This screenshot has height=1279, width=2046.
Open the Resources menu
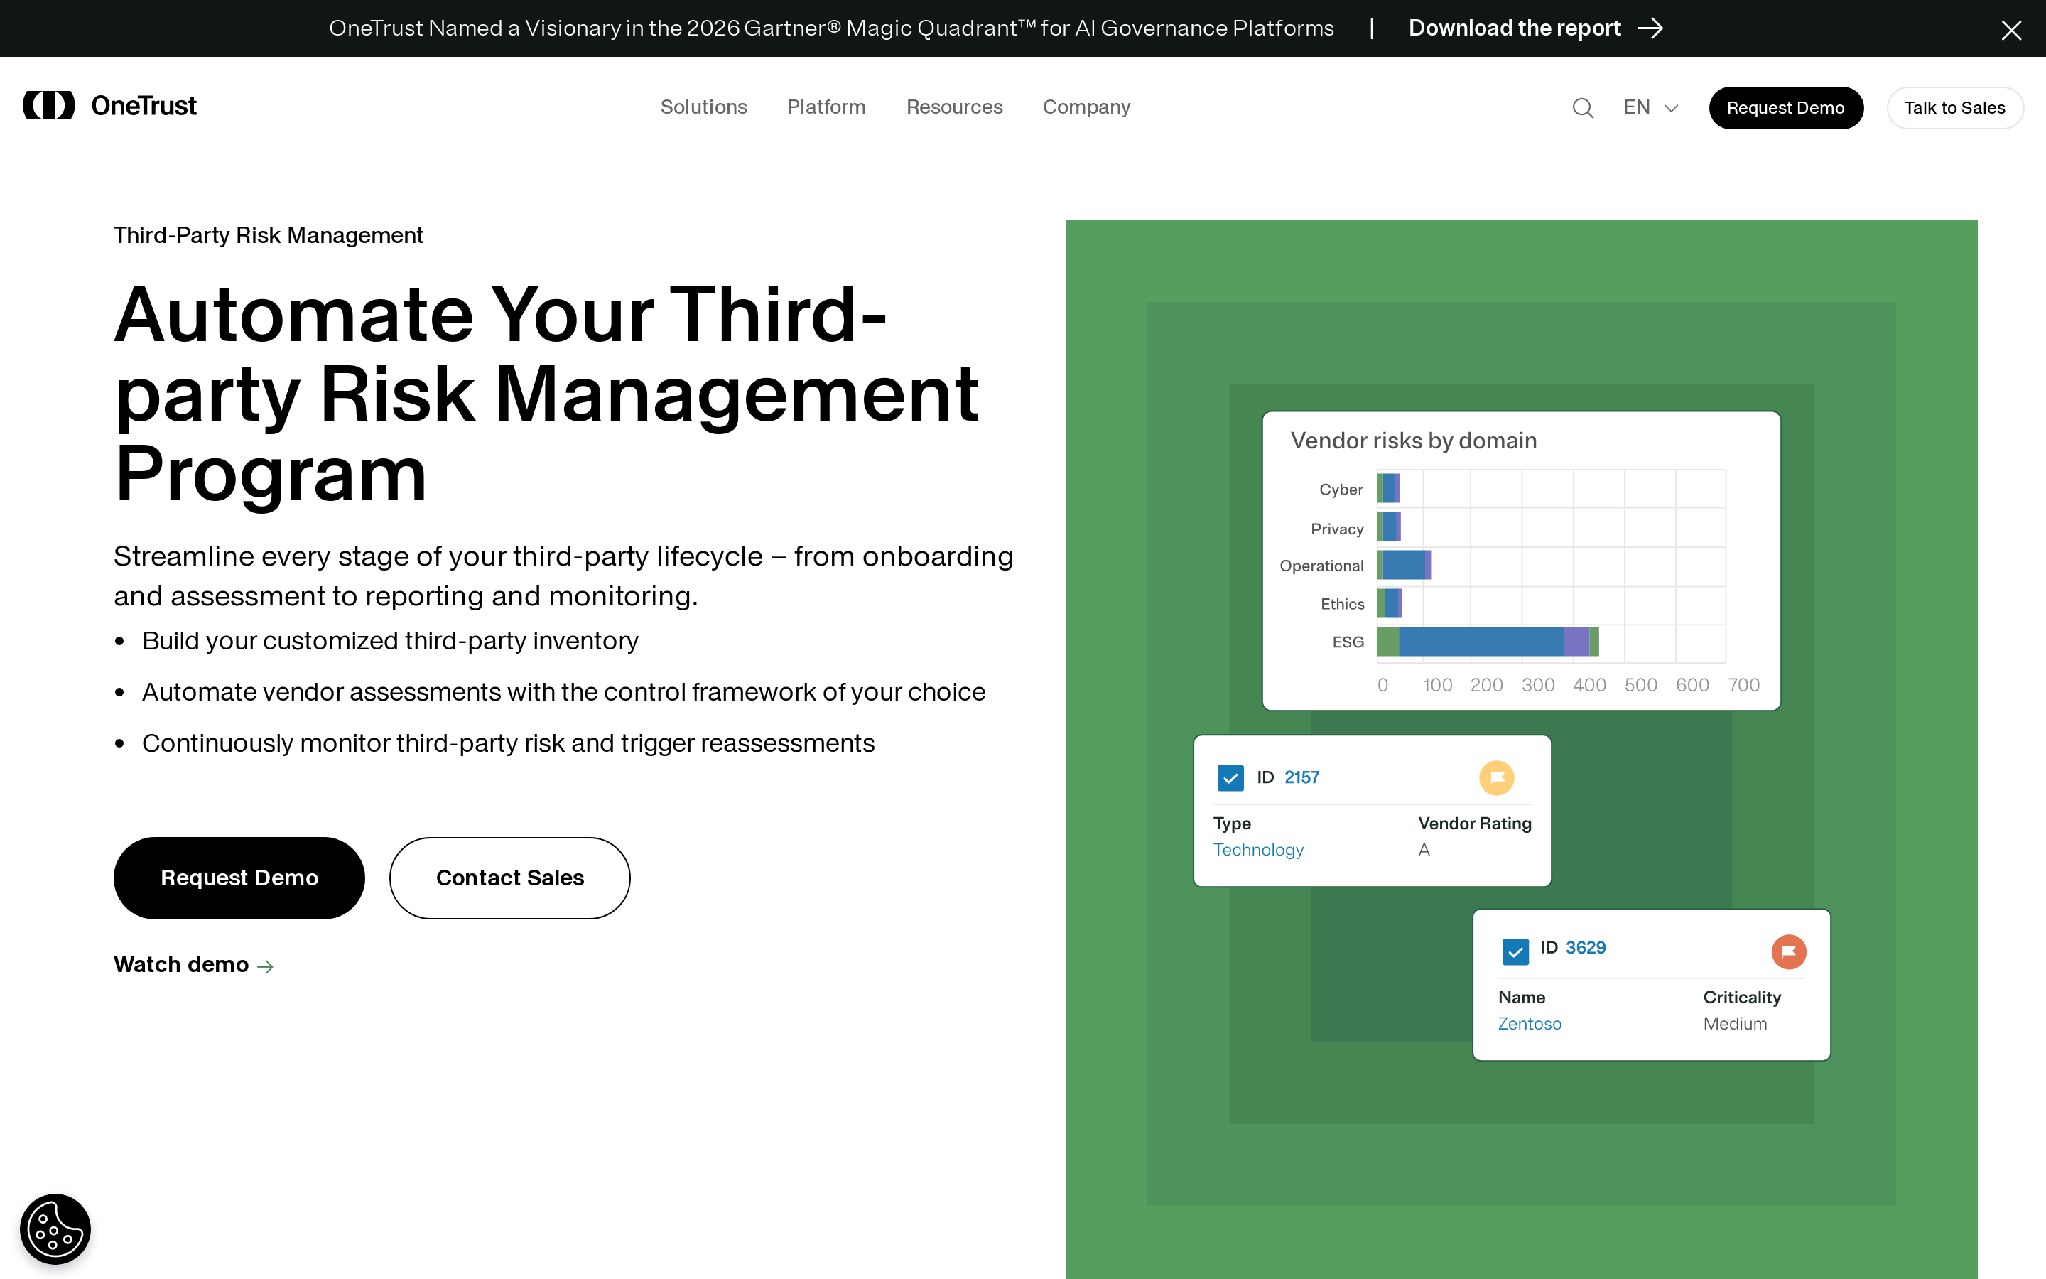point(954,107)
